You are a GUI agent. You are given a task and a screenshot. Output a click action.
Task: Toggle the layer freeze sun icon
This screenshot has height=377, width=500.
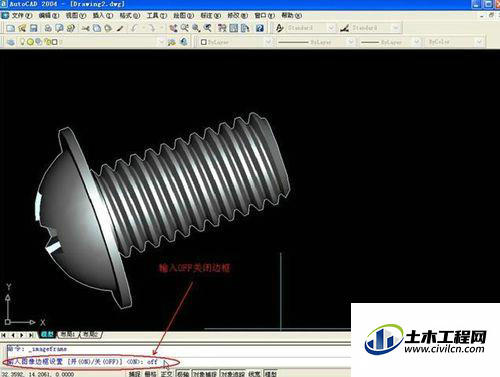(30, 42)
